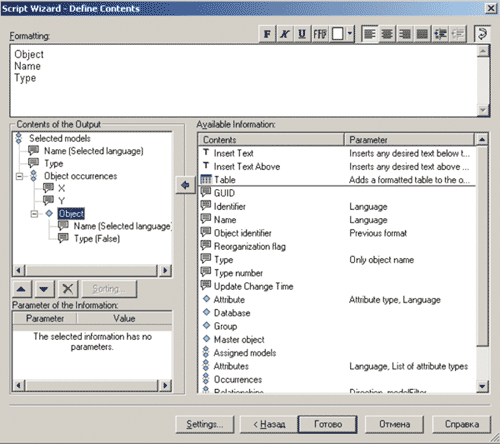
Task: Toggle italic formatting button
Action: (x=285, y=34)
